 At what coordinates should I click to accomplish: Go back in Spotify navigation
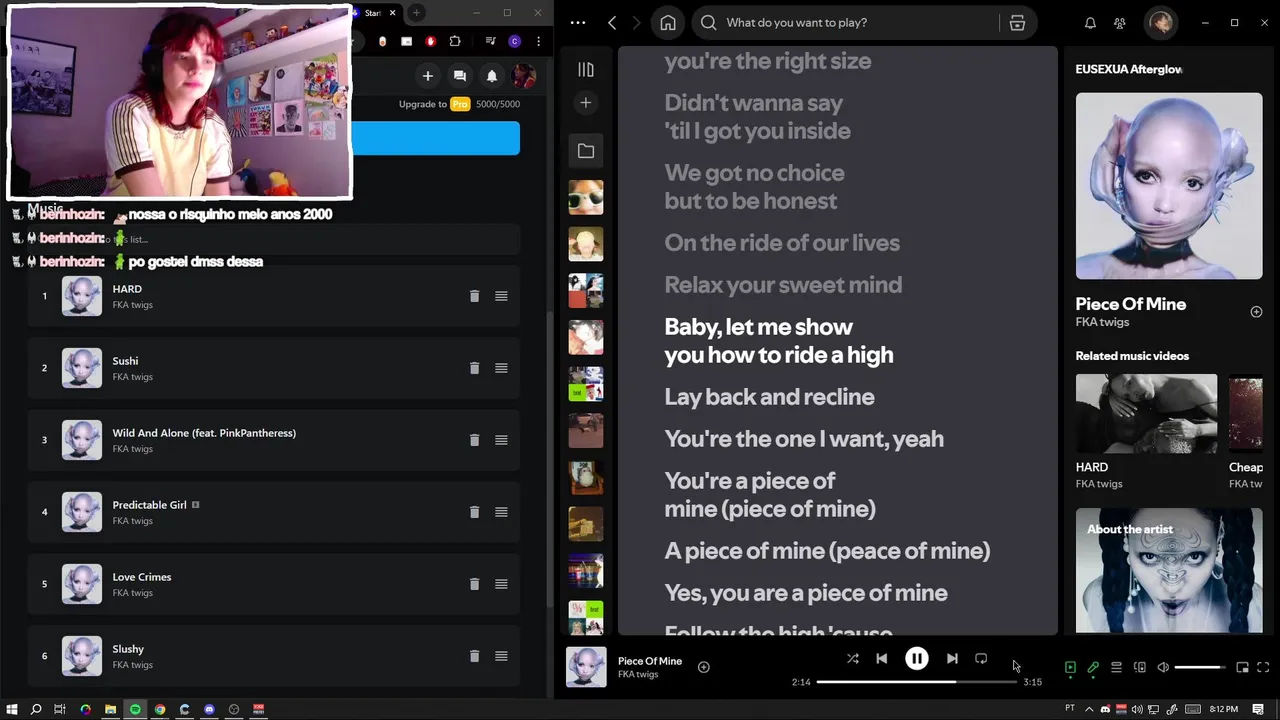(612, 23)
